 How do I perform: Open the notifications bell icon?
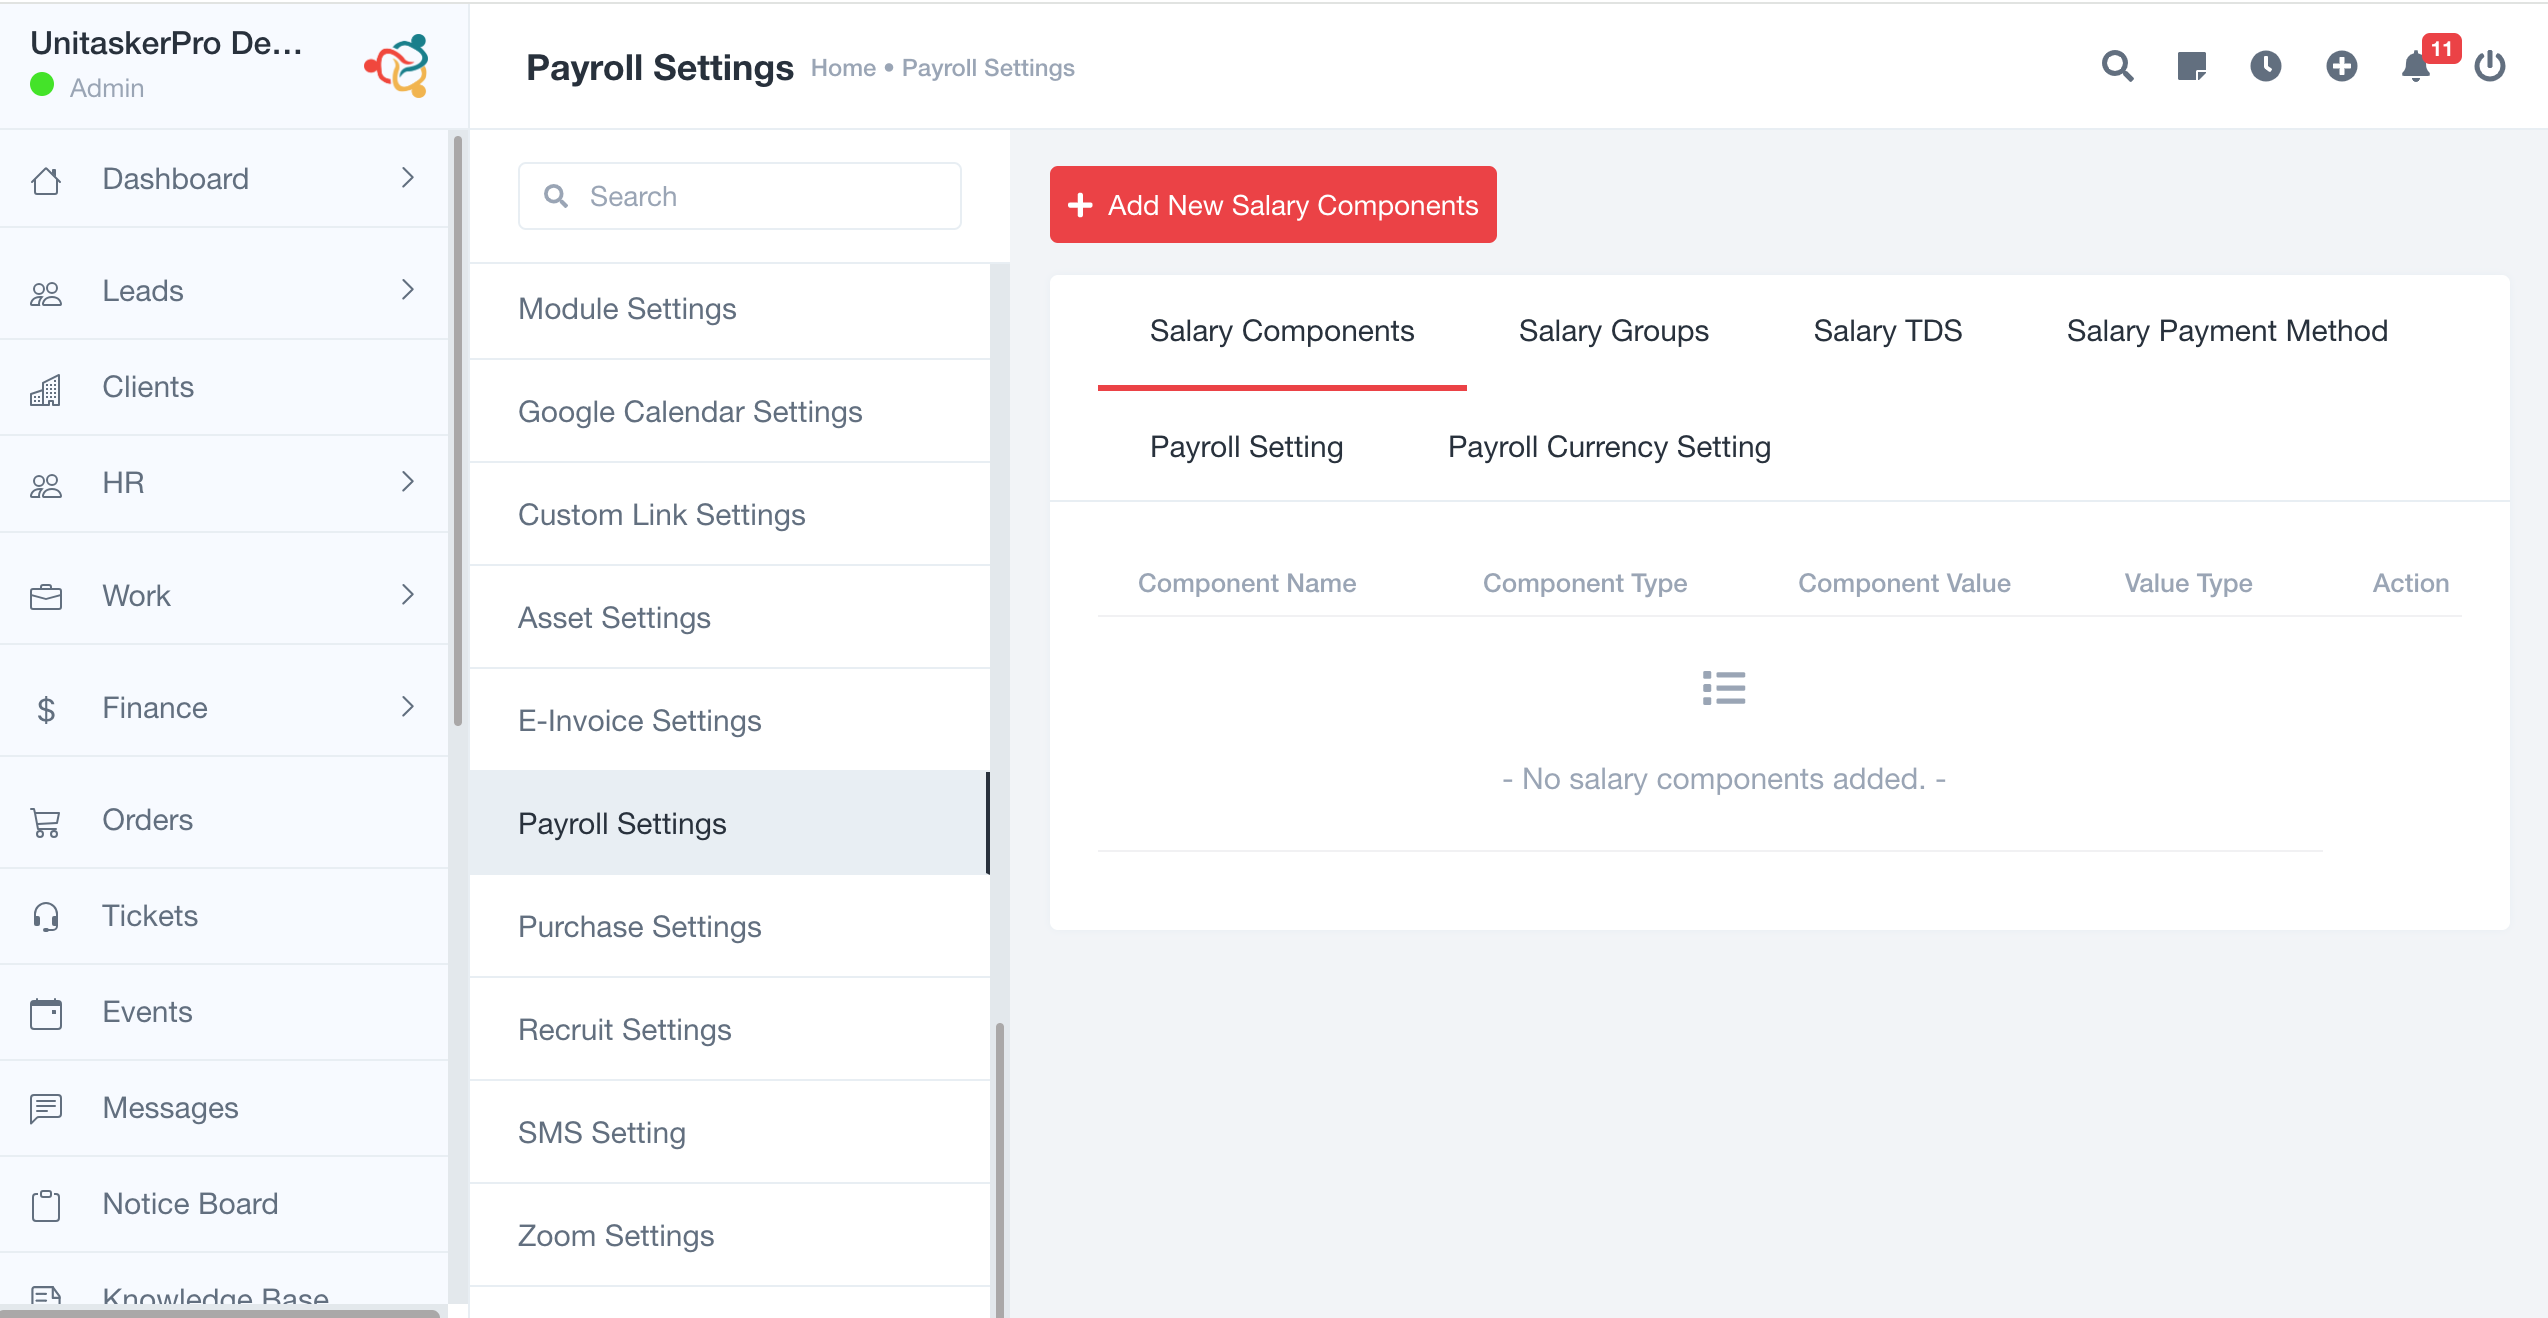coord(2415,66)
